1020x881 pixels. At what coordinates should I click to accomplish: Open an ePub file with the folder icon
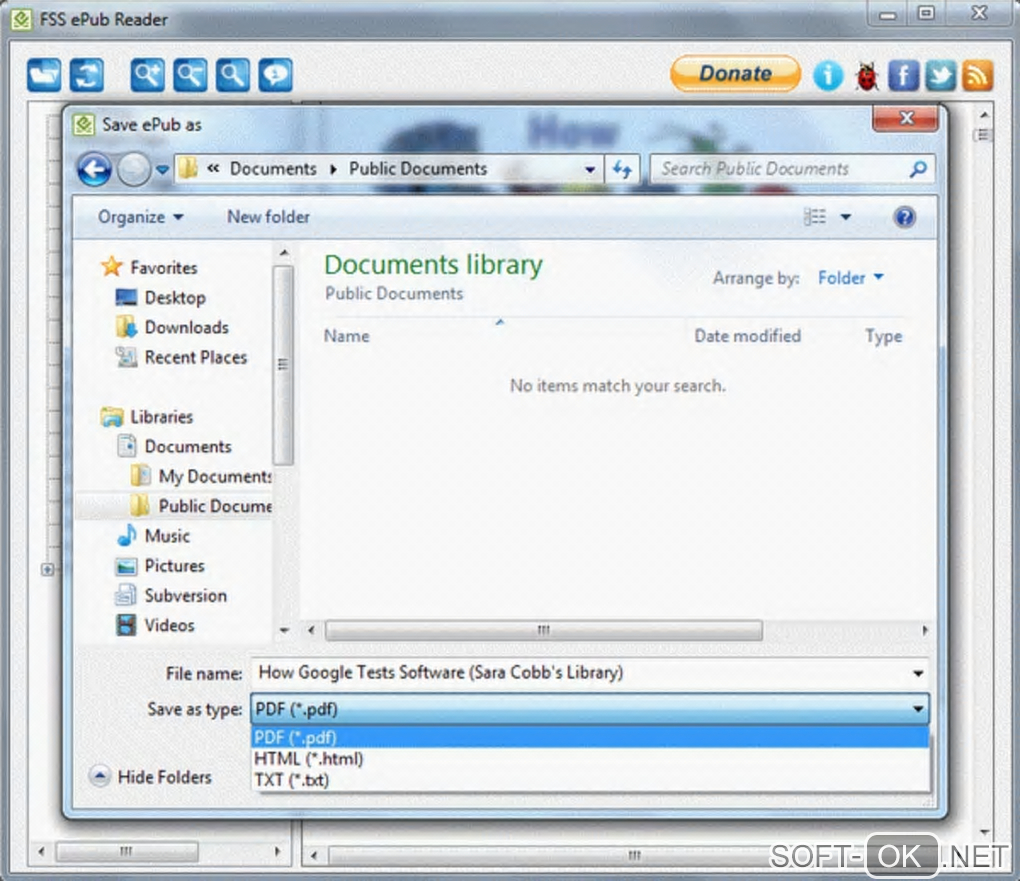(x=44, y=75)
